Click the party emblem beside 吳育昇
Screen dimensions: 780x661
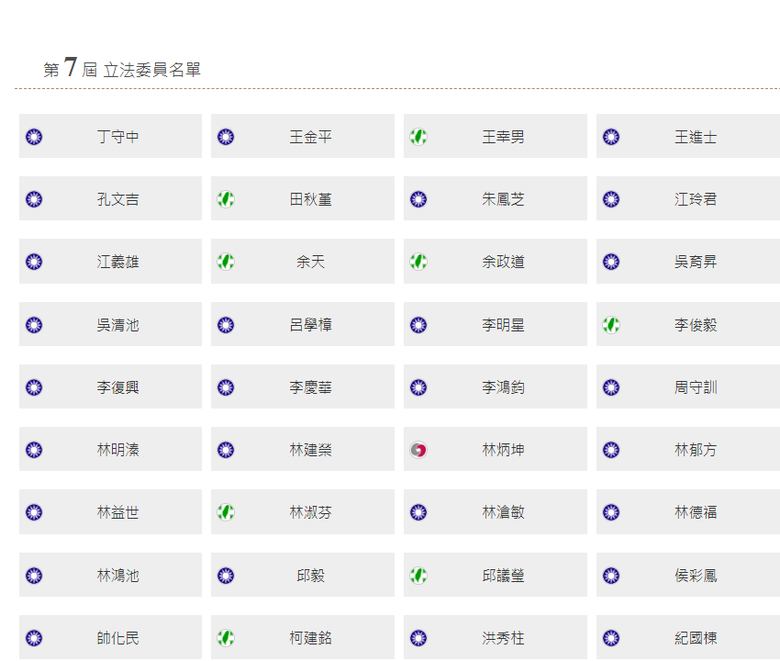click(611, 262)
